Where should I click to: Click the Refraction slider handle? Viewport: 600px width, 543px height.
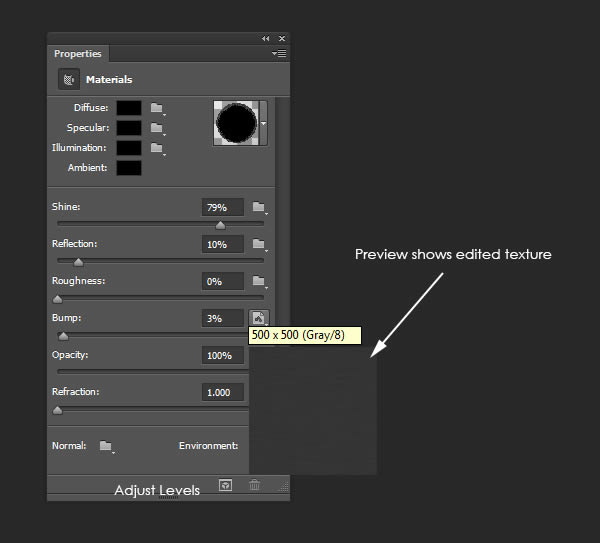tap(57, 411)
